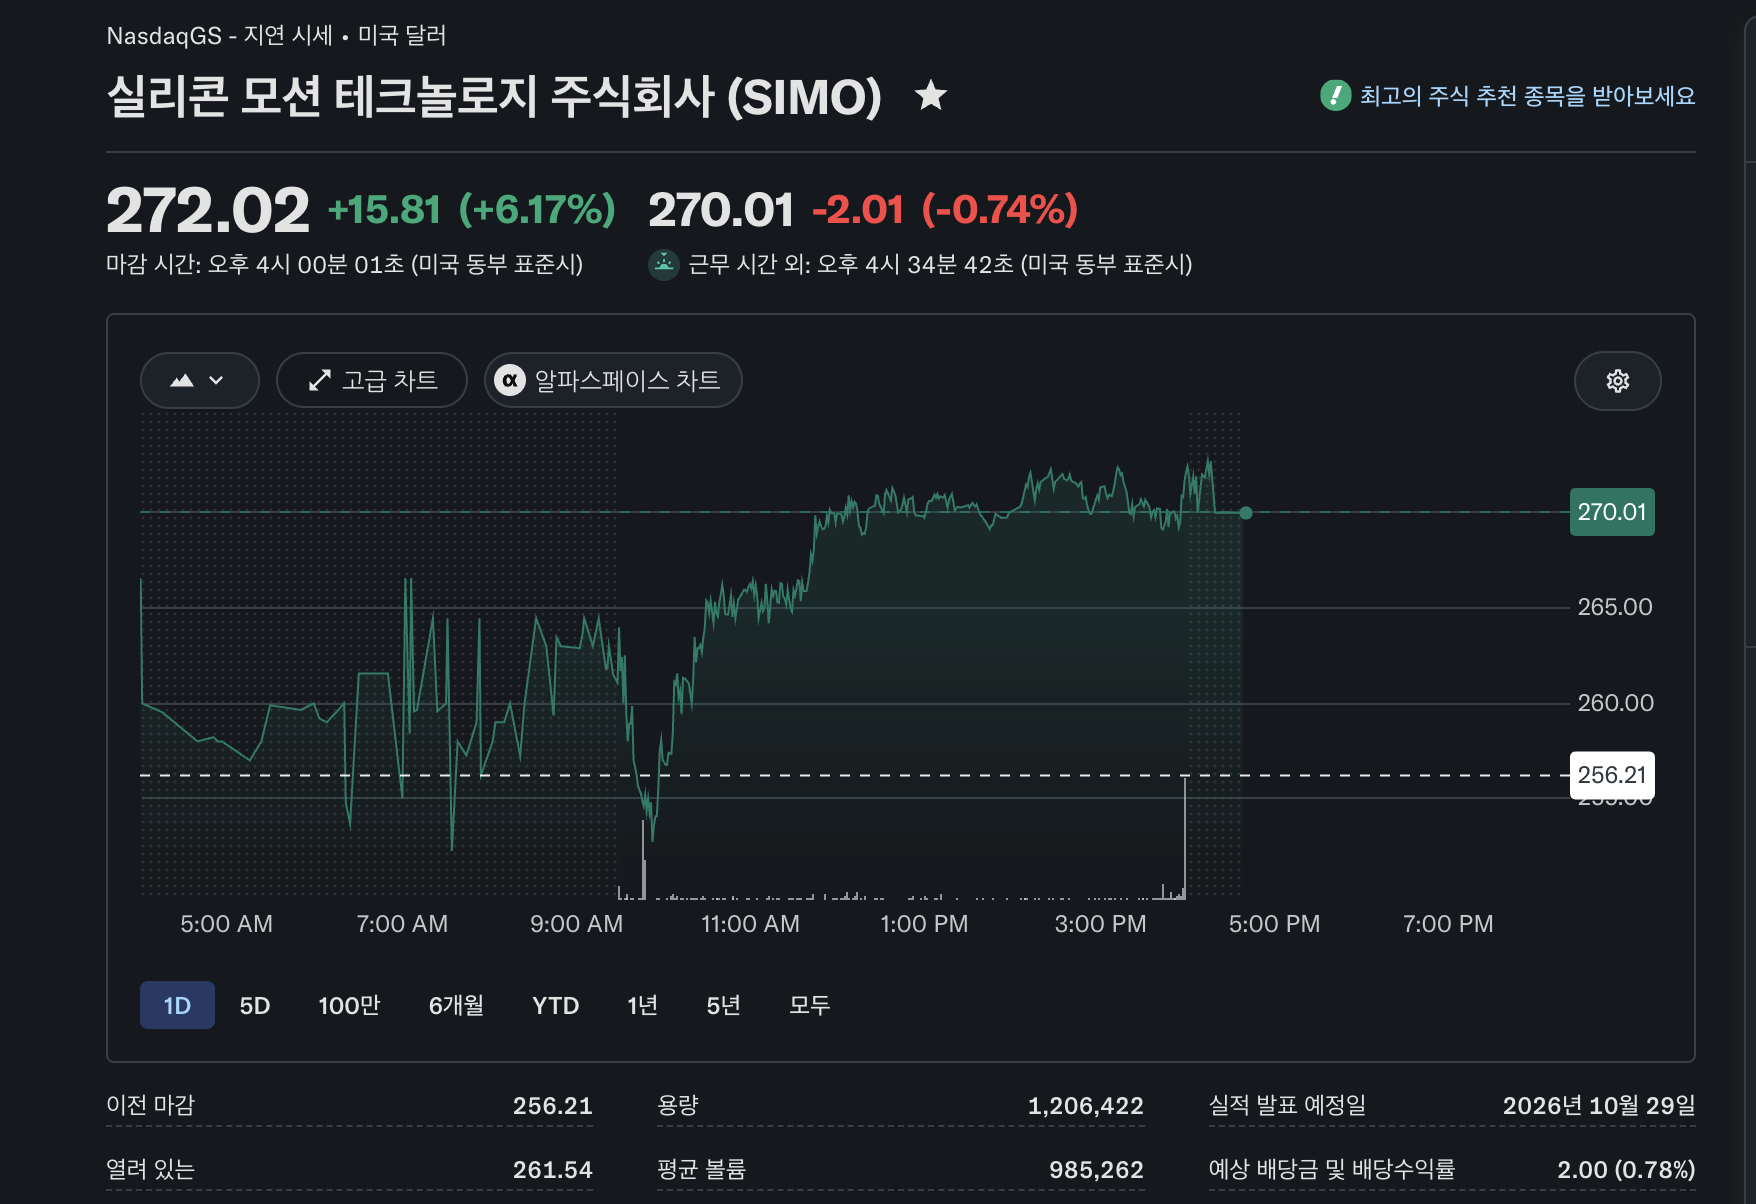
Task: Show the 모두 full history range
Action: click(809, 1005)
